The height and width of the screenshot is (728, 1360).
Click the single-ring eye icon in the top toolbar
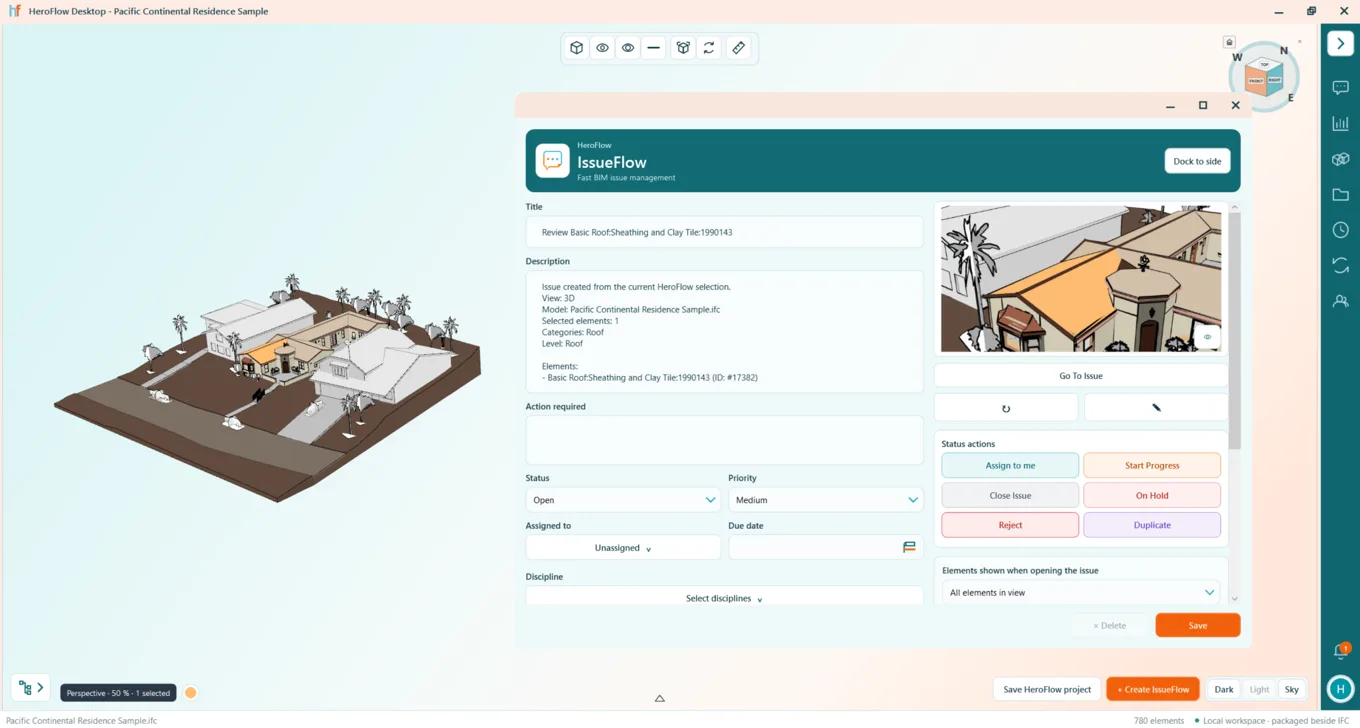pyautogui.click(x=602, y=48)
